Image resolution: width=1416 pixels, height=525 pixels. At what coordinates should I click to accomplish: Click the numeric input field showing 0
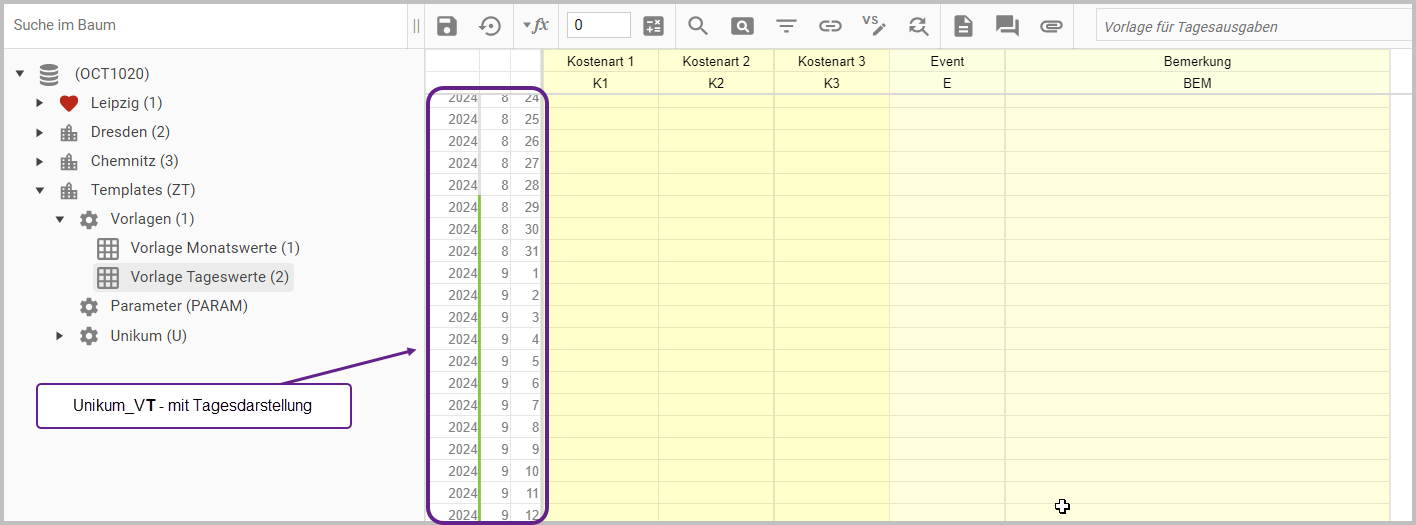pos(598,26)
